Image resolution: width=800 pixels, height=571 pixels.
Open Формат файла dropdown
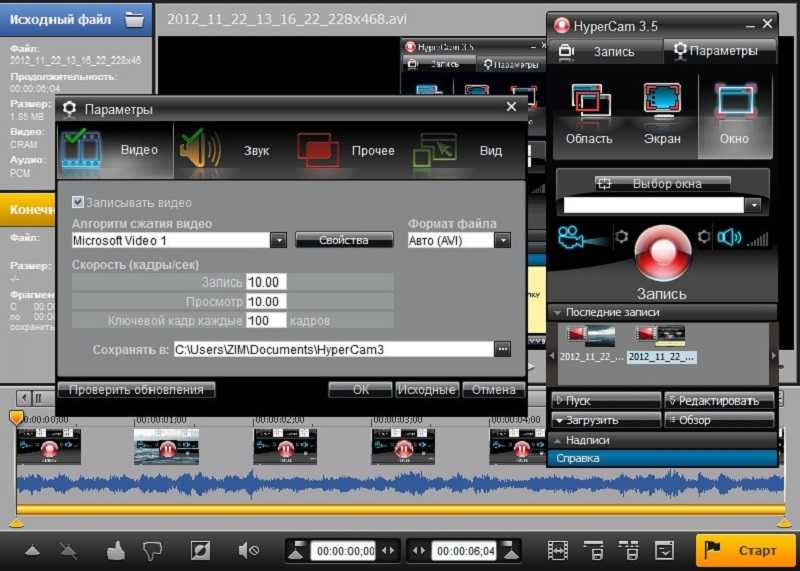(x=503, y=240)
